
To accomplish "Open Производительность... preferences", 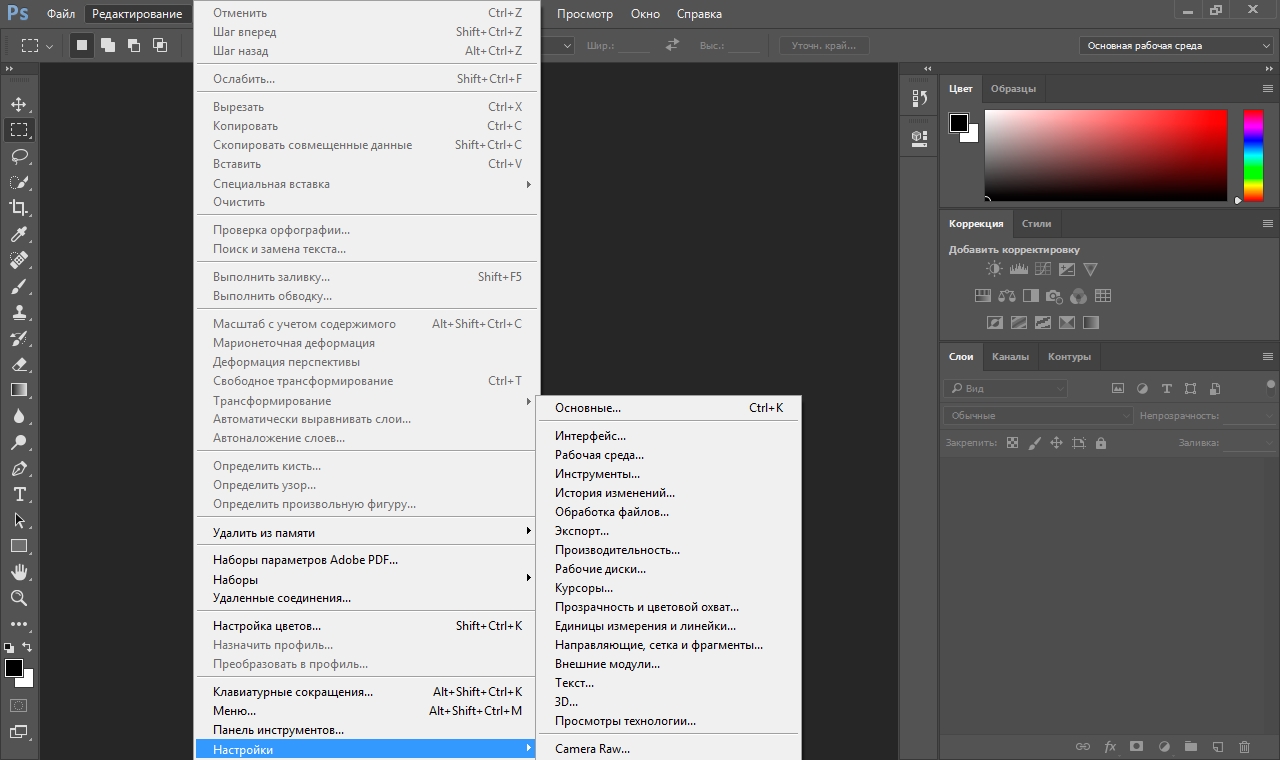I will coord(617,550).
